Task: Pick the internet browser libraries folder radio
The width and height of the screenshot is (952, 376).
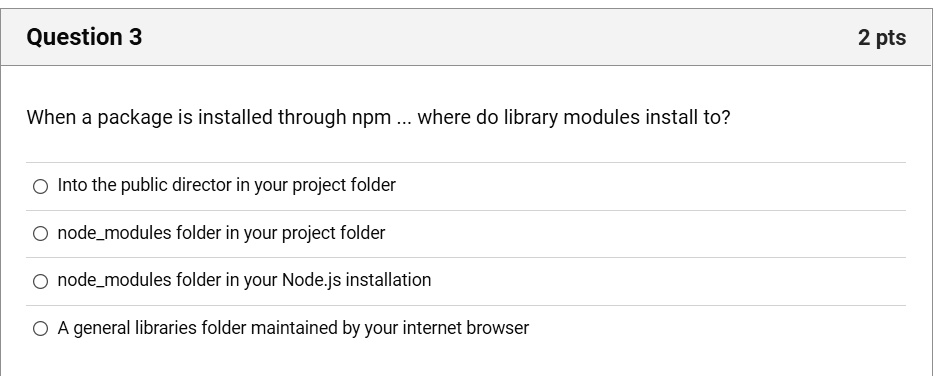Action: pos(40,329)
